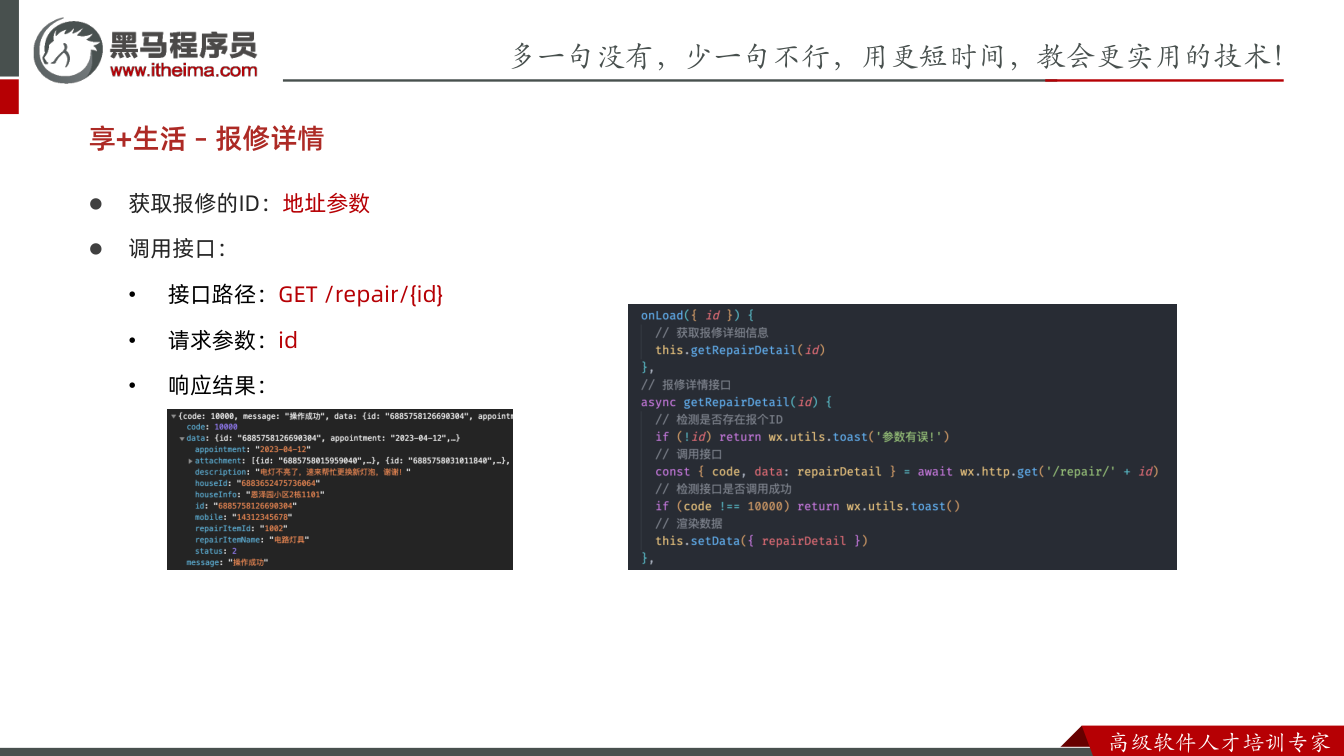The height and width of the screenshot is (756, 1344).
Task: Click the houseInfo row in console
Action: 260,494
